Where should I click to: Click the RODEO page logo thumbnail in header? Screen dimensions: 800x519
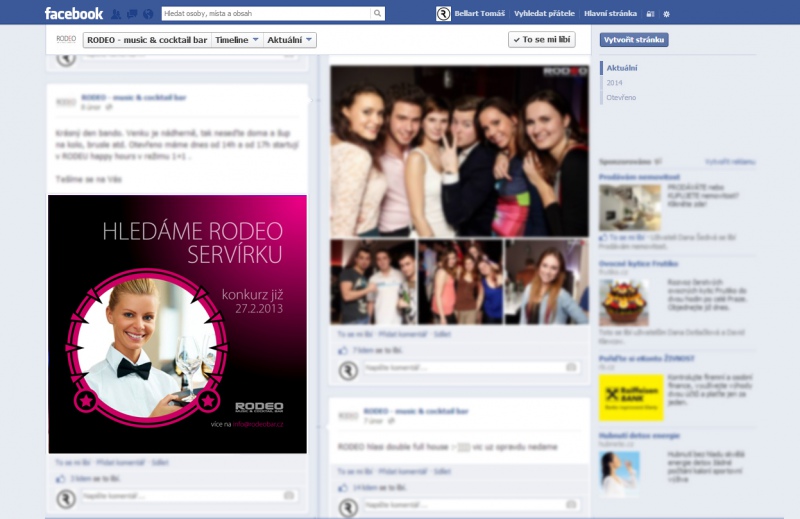point(66,40)
